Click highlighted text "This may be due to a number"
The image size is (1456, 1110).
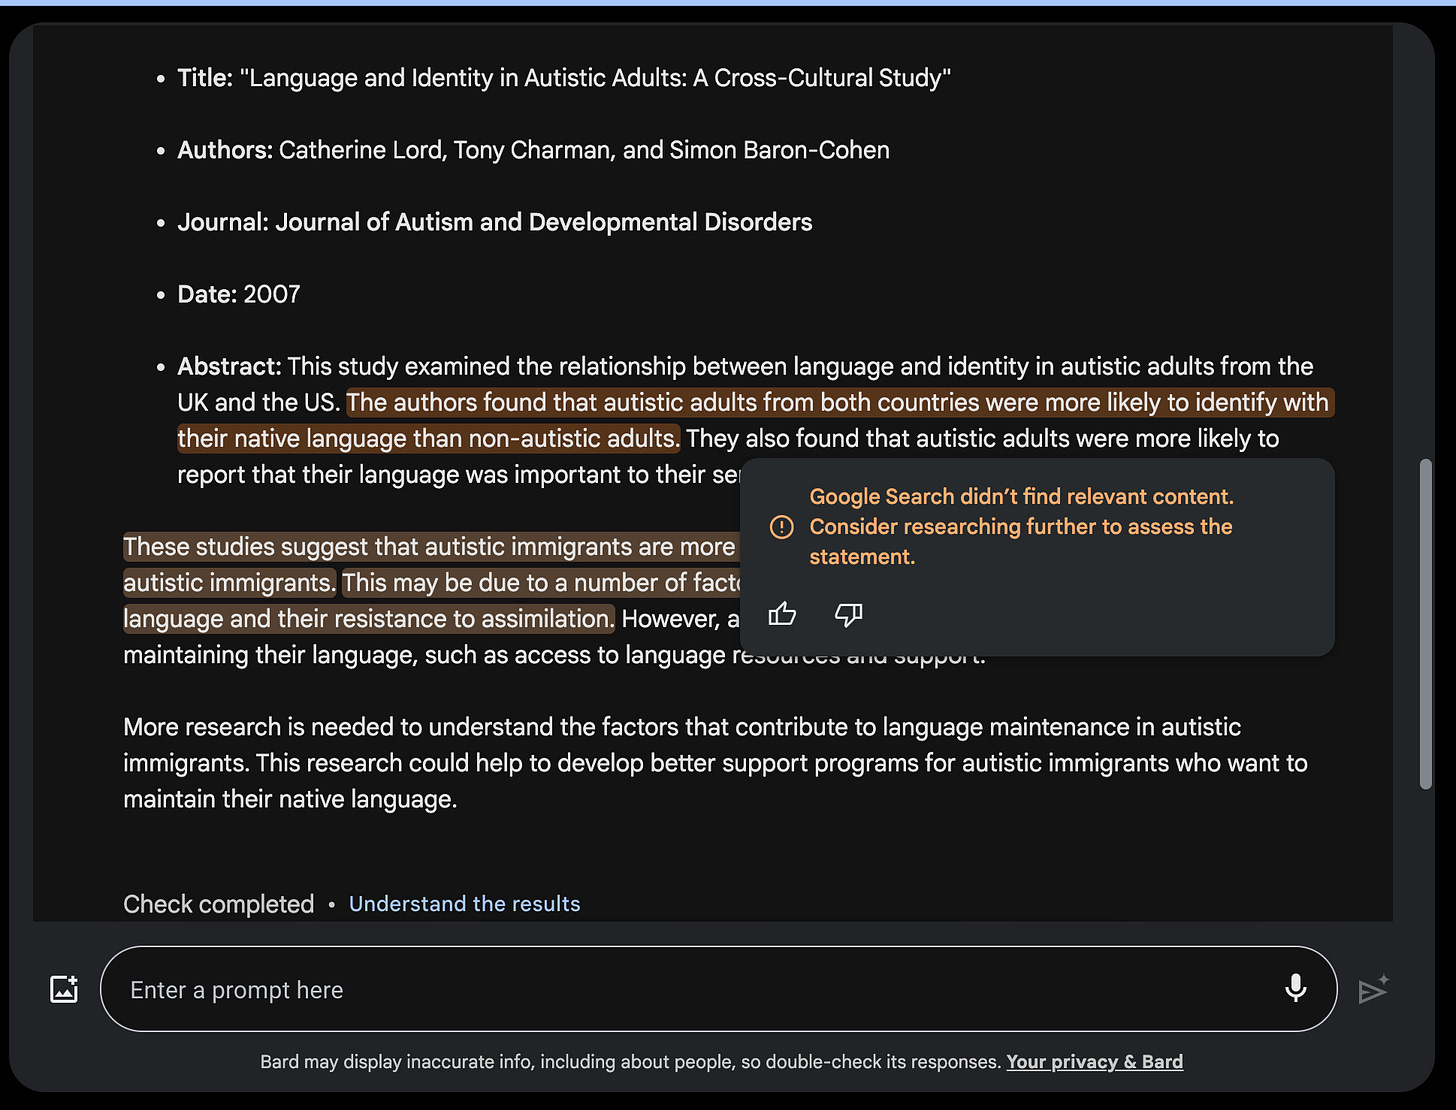tap(543, 583)
